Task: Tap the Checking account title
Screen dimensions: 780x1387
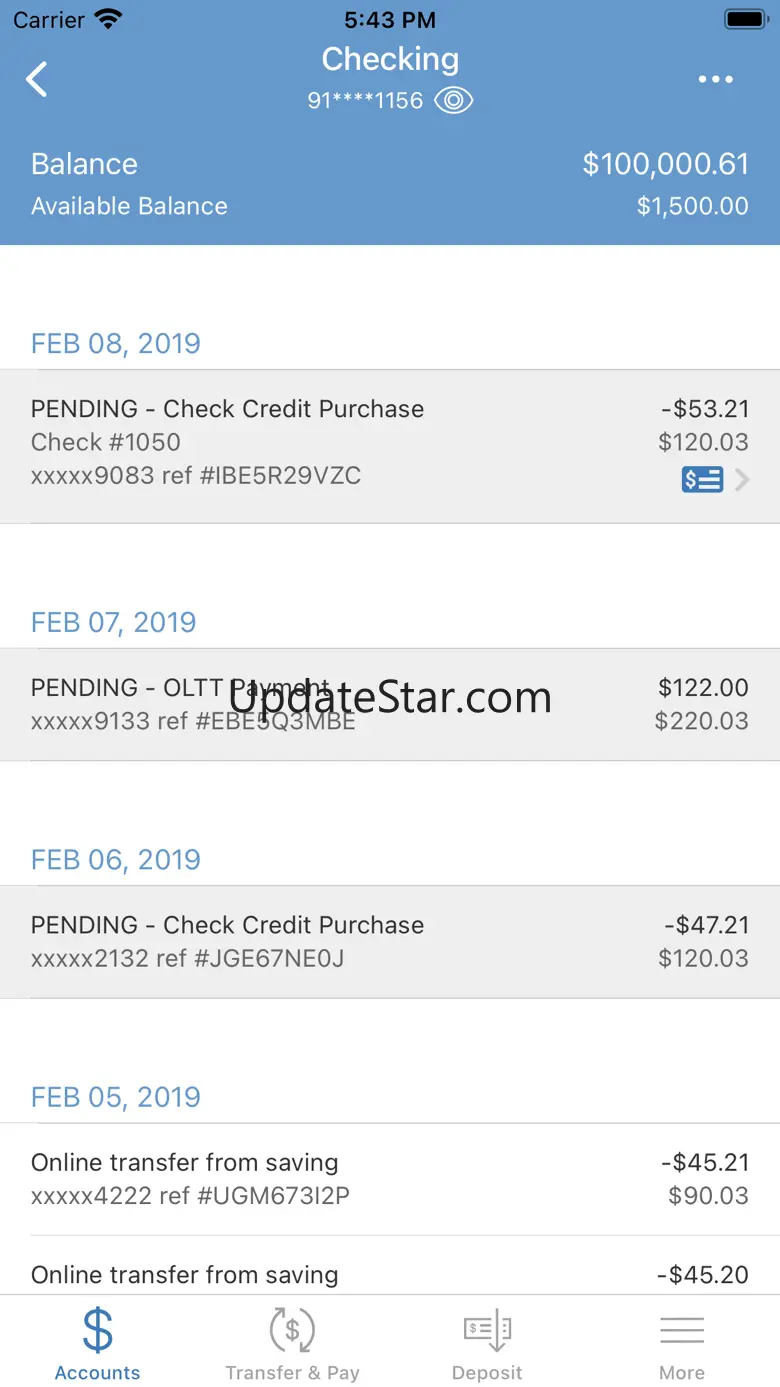Action: pyautogui.click(x=390, y=59)
